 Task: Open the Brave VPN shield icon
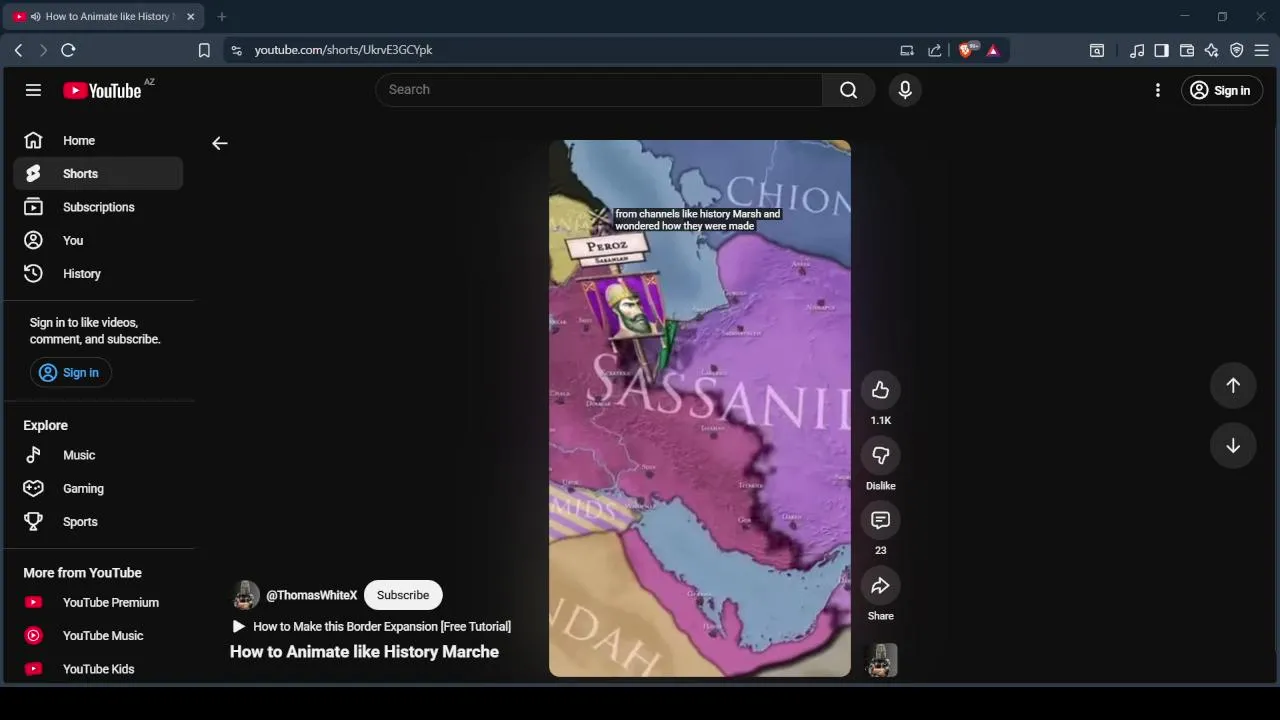tap(1237, 50)
